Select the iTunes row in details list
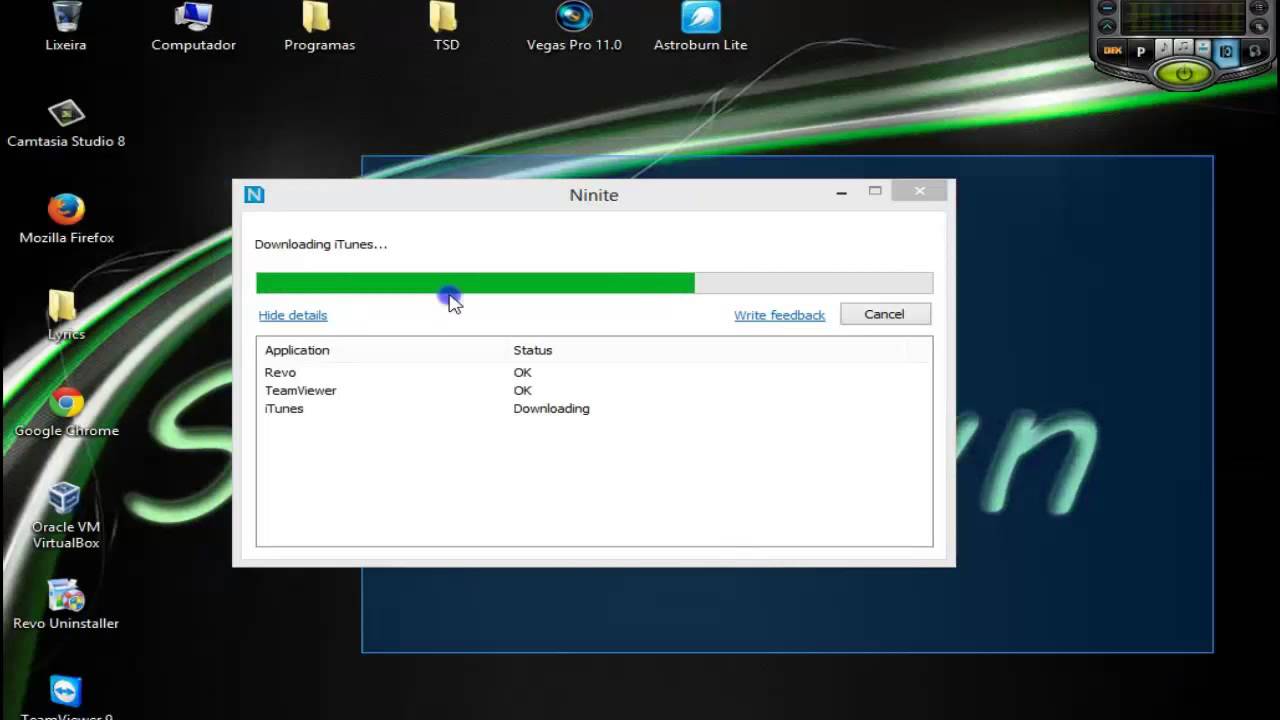The image size is (1280, 720). (x=594, y=408)
